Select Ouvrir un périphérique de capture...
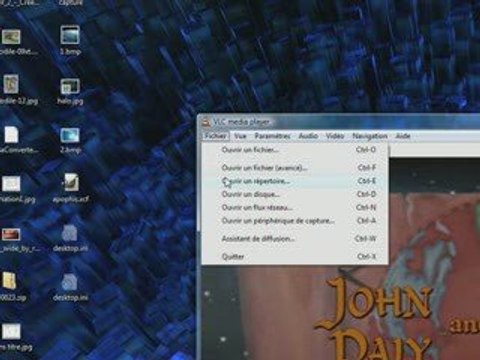The width and height of the screenshot is (480, 360). point(295,221)
